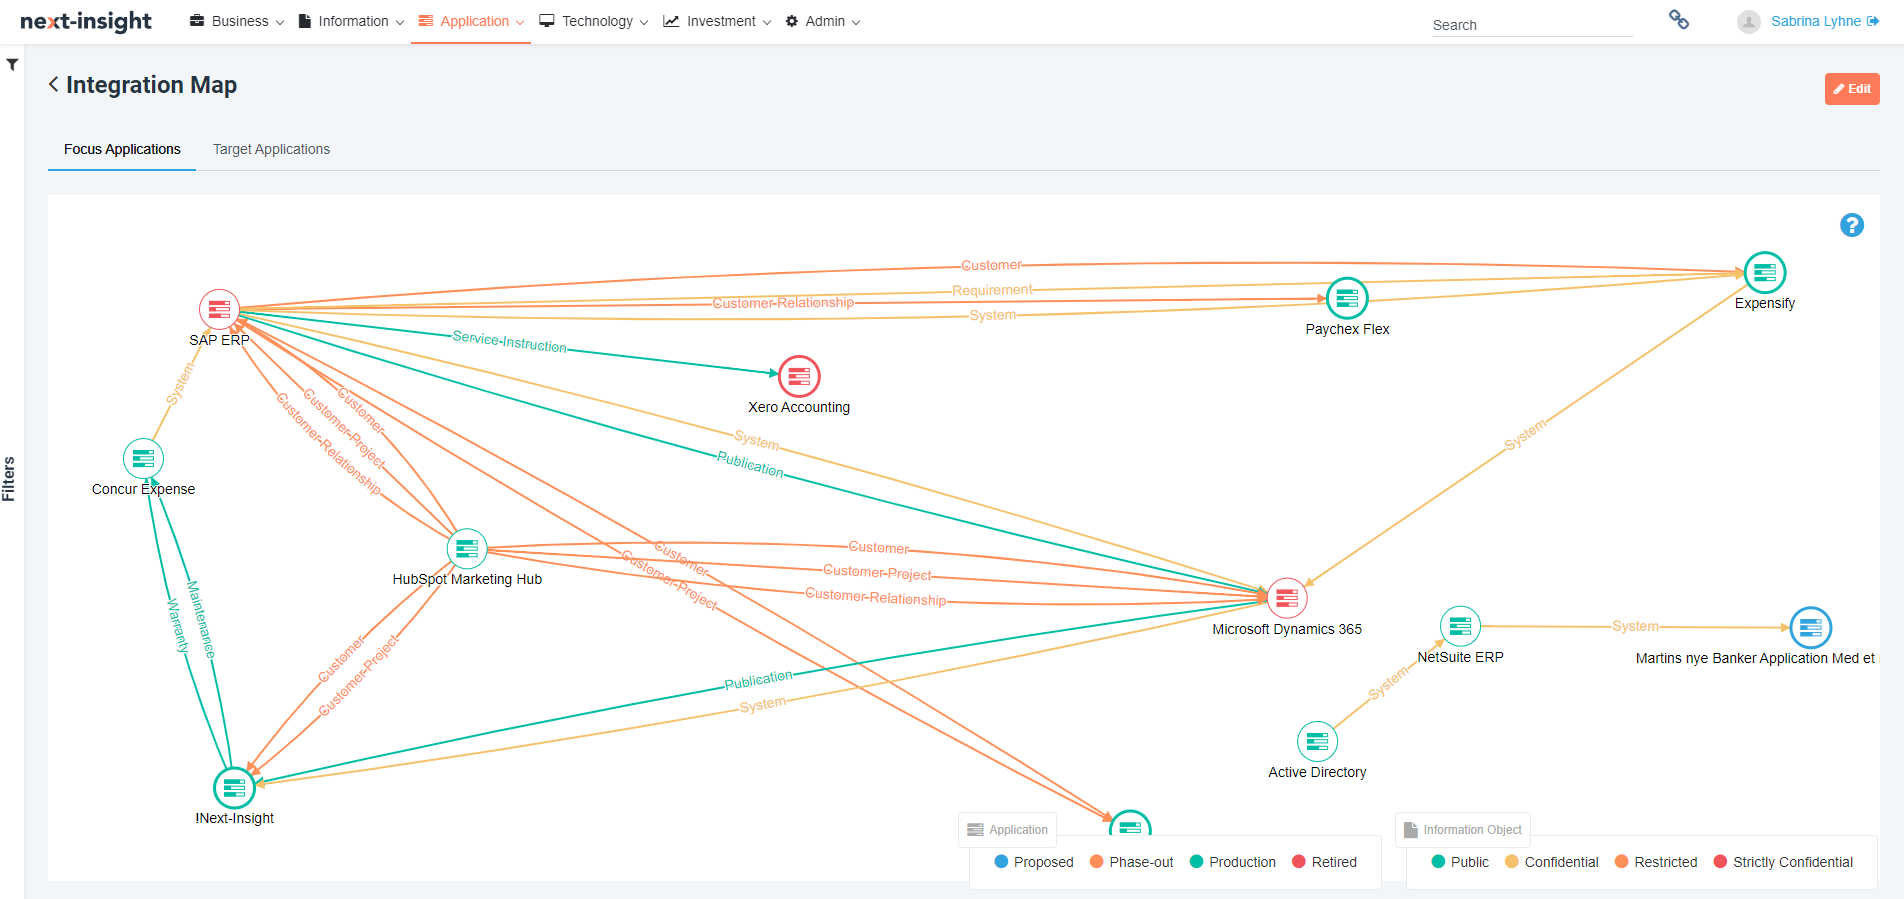The width and height of the screenshot is (1904, 899).
Task: Click the Proposed blue legend dot
Action: (1001, 861)
